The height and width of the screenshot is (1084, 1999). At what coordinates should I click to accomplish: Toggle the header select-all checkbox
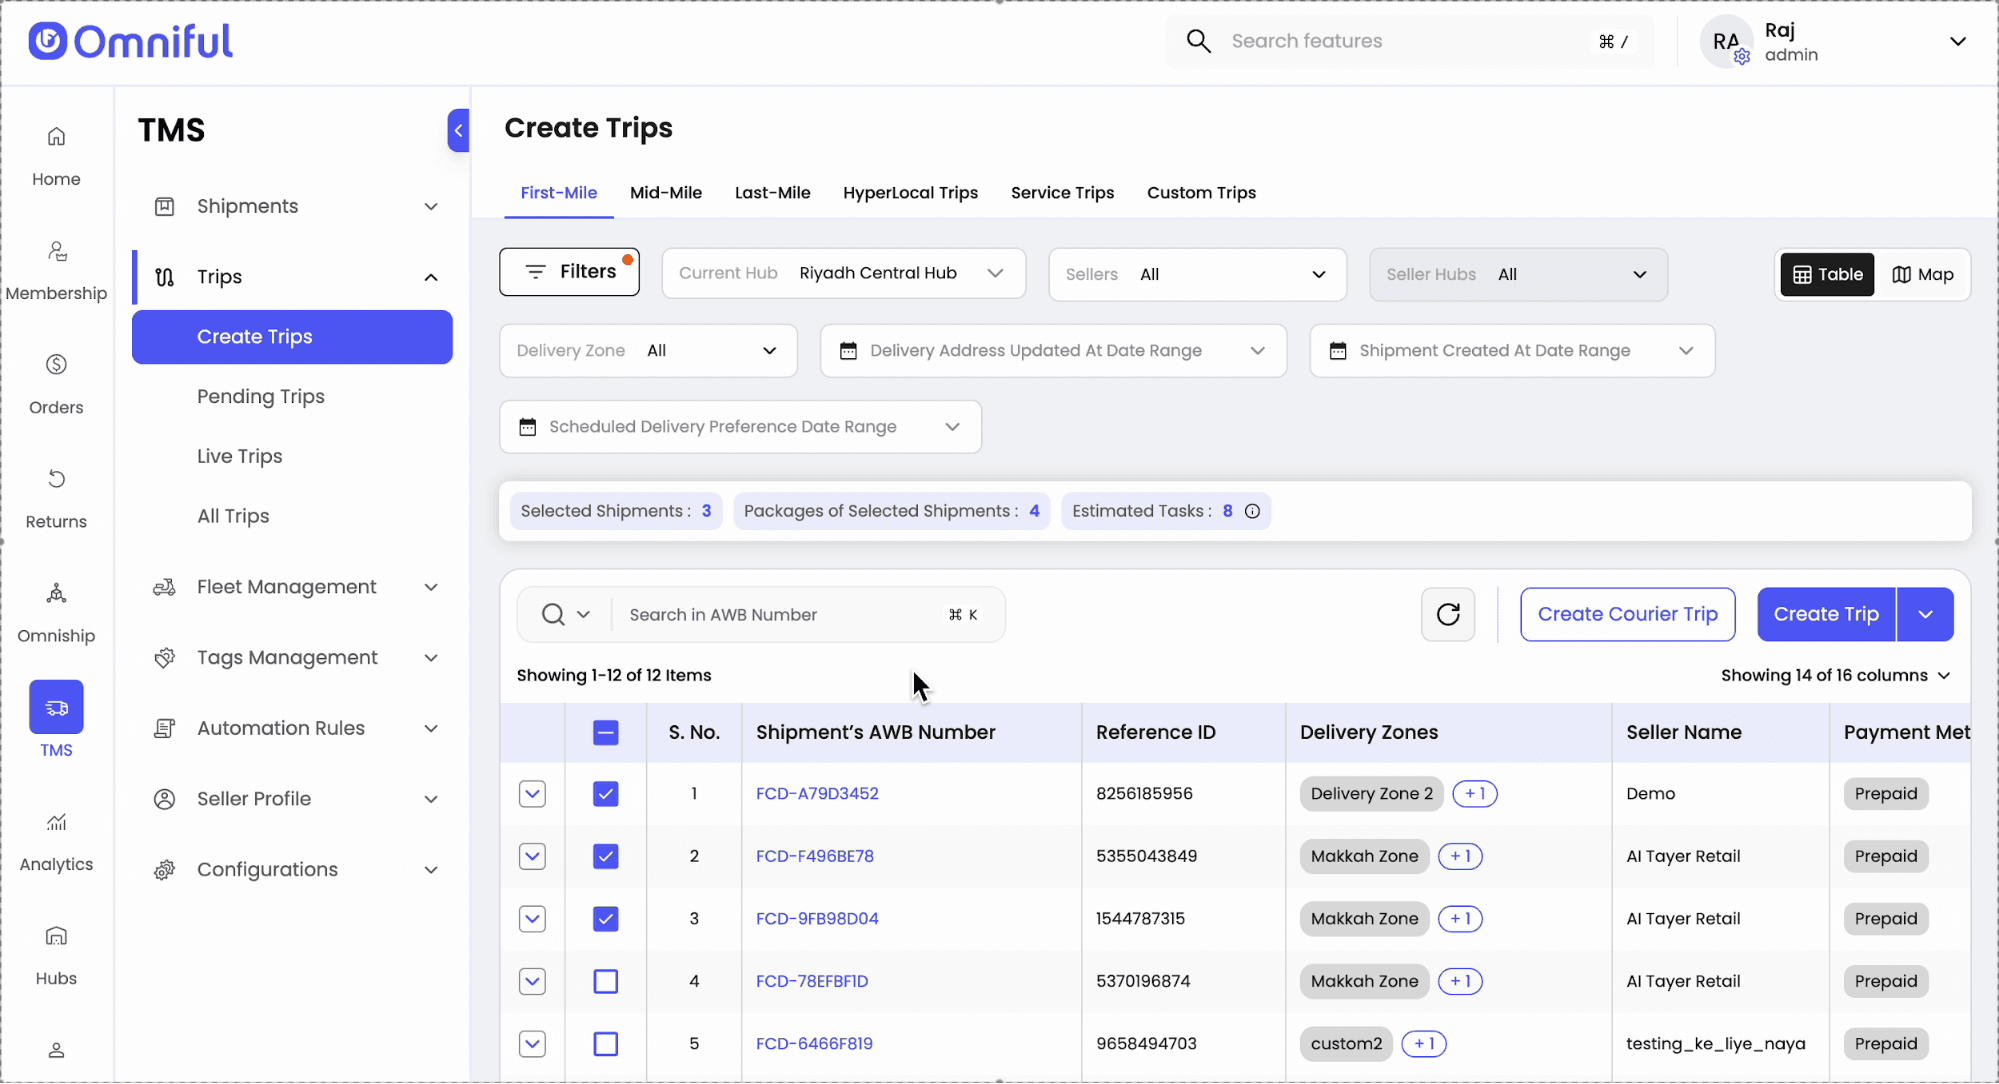click(x=605, y=732)
